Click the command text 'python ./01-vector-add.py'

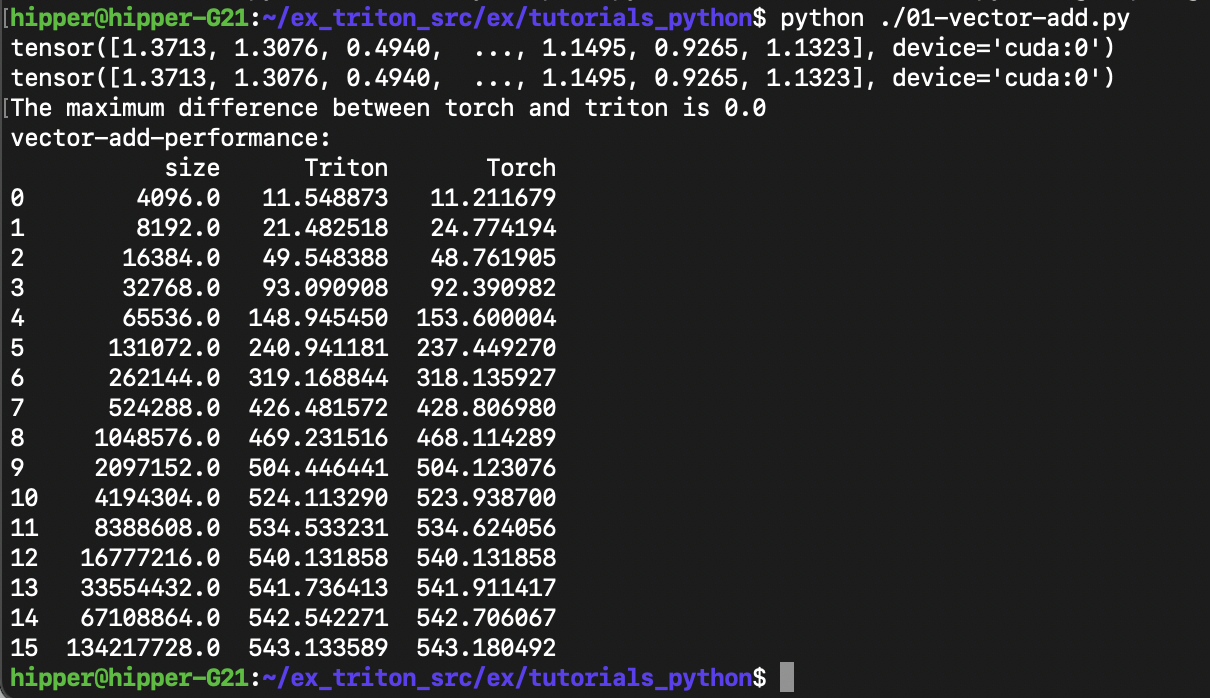pos(955,18)
